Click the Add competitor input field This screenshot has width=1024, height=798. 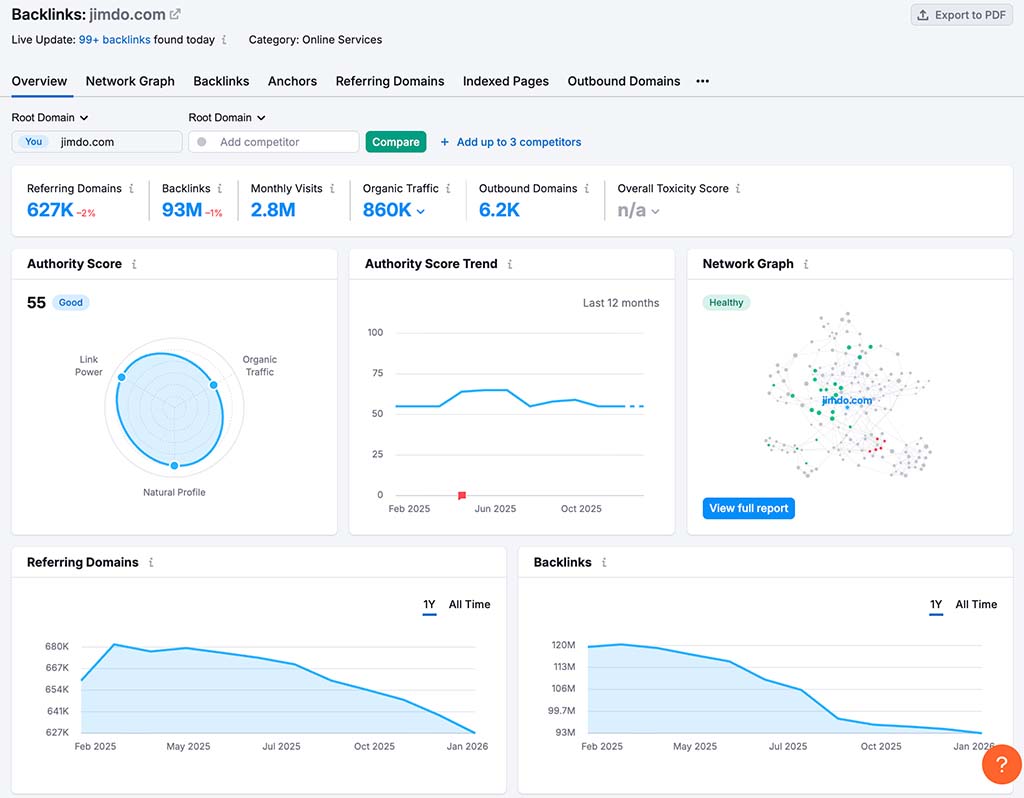273,142
